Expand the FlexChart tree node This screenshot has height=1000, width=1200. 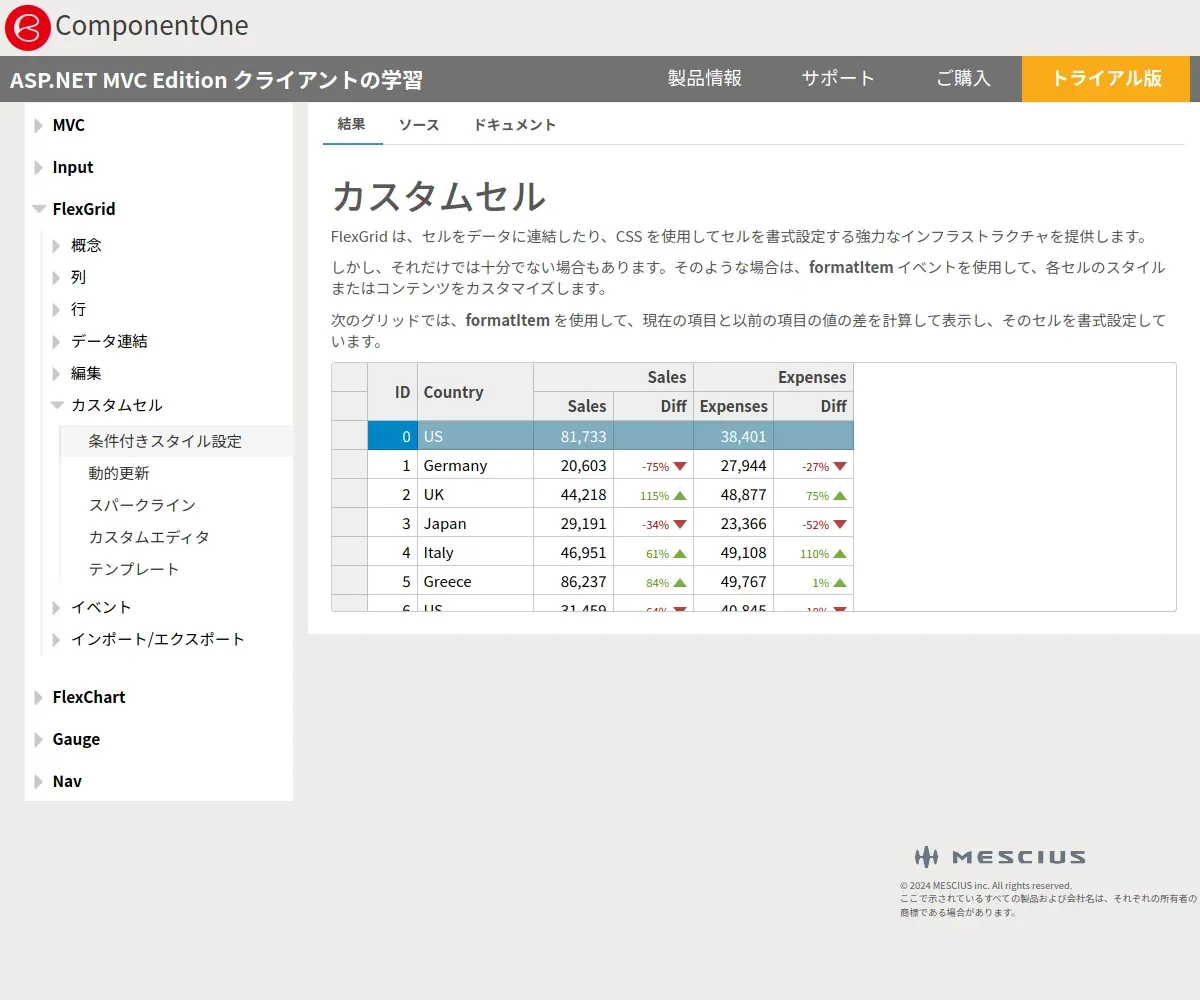38,697
